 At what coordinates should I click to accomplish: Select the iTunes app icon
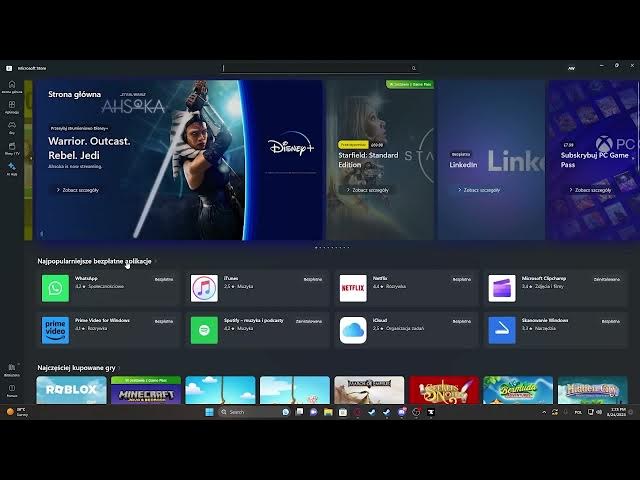[204, 288]
